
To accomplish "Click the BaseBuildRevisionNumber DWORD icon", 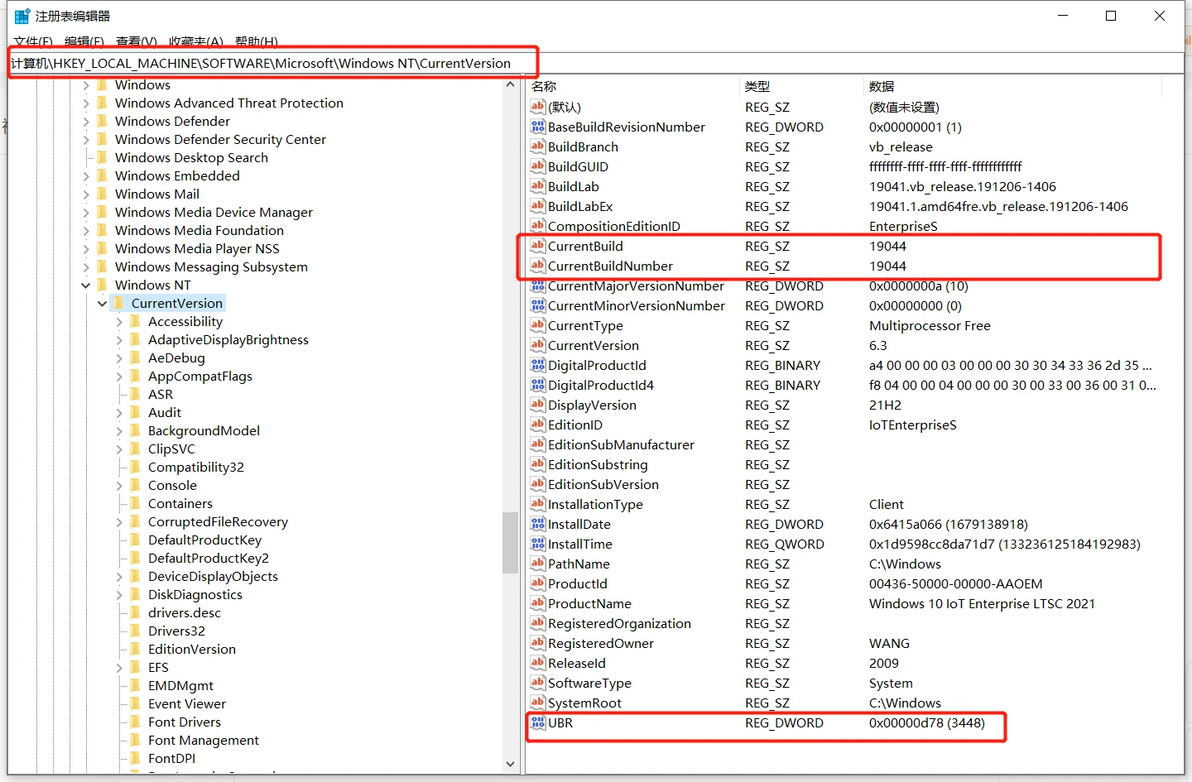I will click(538, 127).
